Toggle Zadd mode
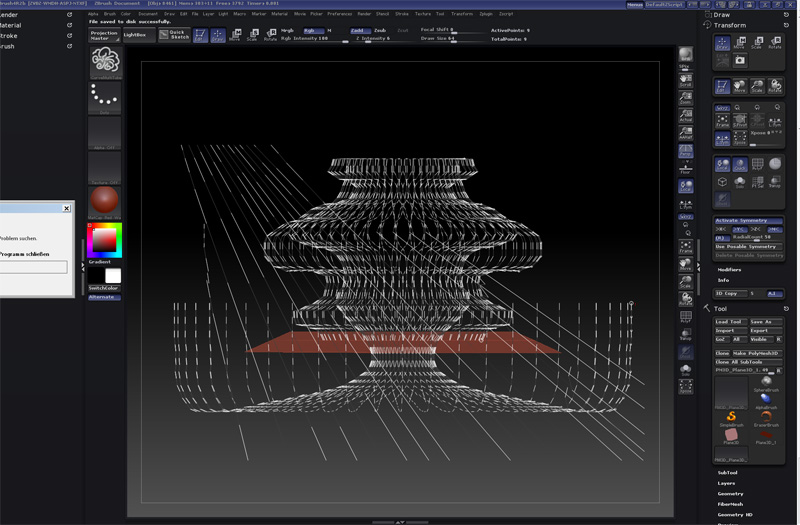This screenshot has height=525, width=800. (360, 31)
